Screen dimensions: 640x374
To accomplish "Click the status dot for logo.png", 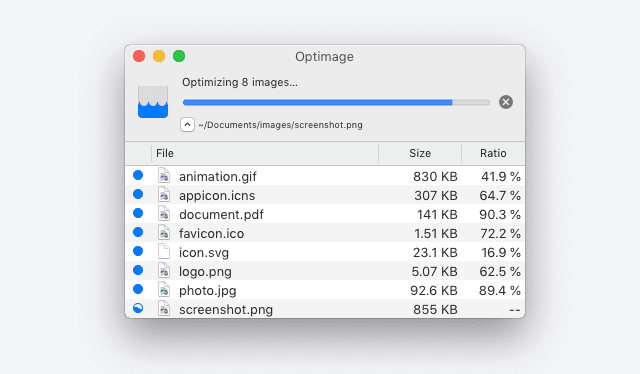I will click(x=138, y=270).
